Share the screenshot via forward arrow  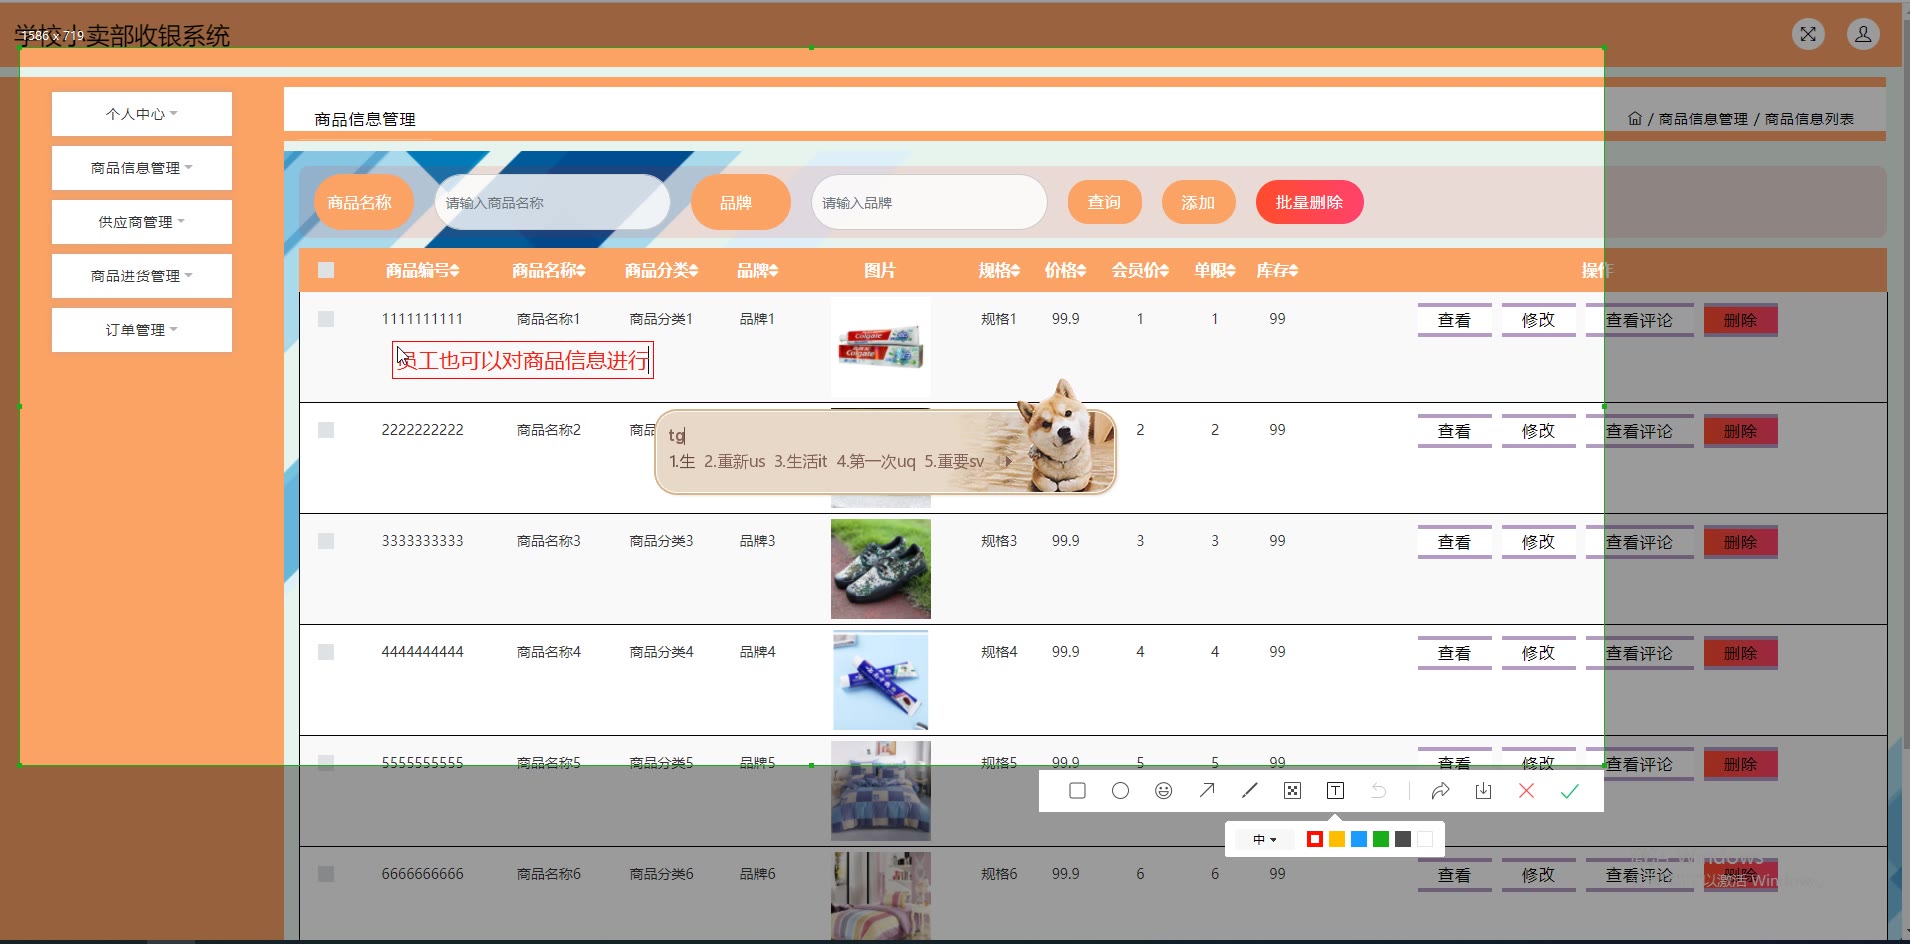(1440, 791)
